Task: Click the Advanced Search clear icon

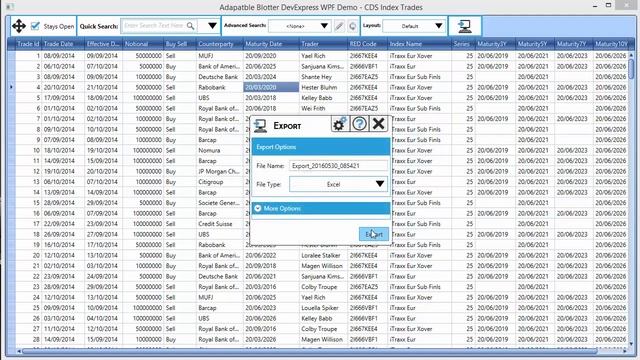Action: coord(352,26)
